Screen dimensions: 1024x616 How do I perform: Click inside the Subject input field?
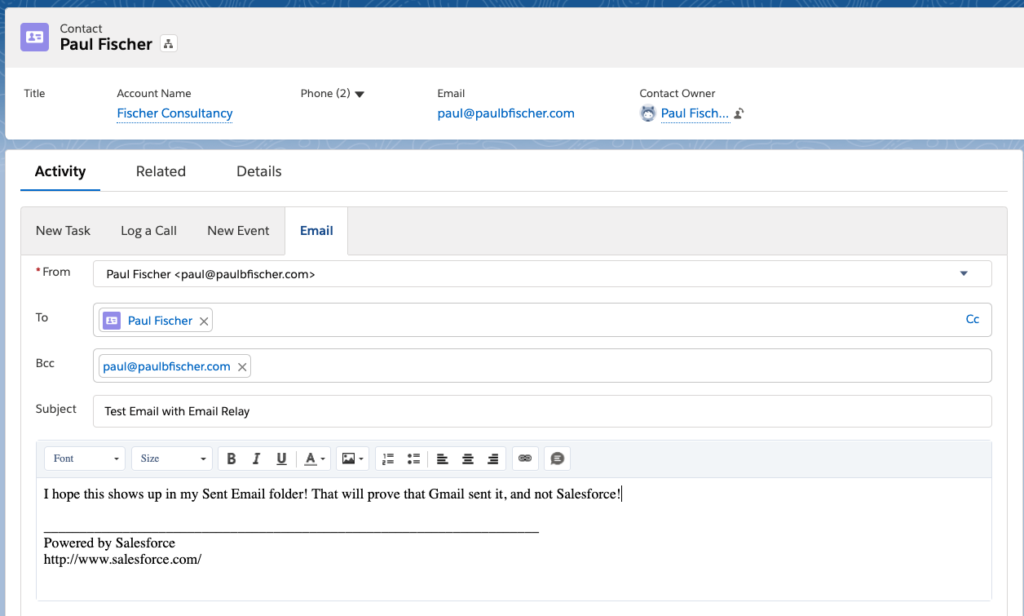coord(400,411)
